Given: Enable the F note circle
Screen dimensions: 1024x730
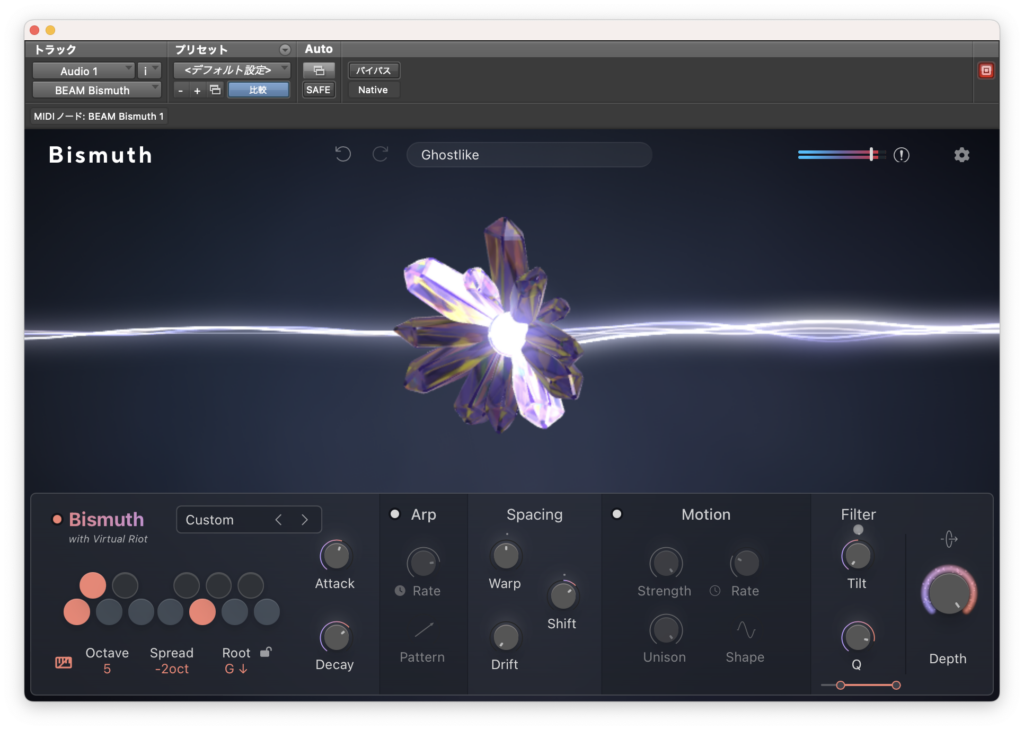Looking at the screenshot, I should pos(170,612).
